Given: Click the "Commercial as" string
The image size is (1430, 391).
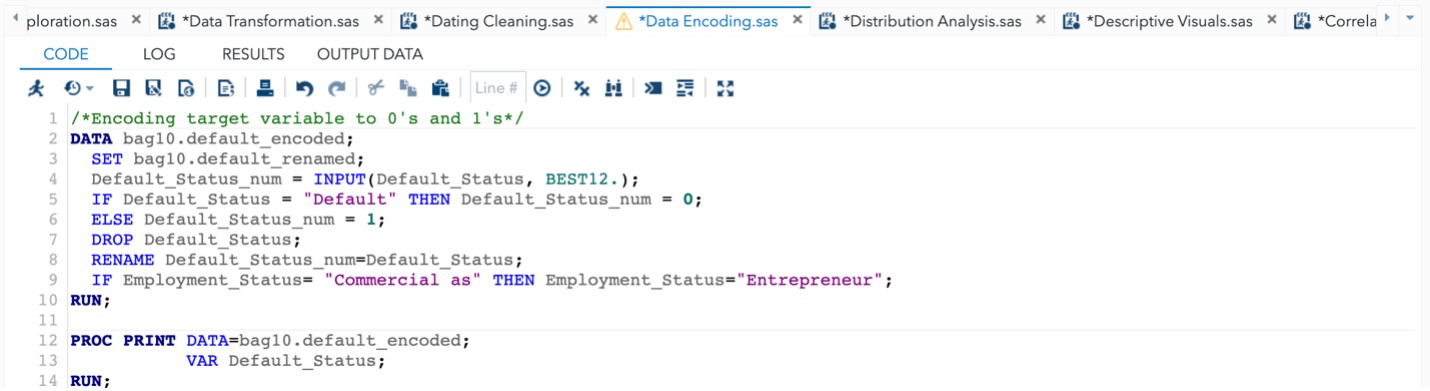Looking at the screenshot, I should pos(403,279).
